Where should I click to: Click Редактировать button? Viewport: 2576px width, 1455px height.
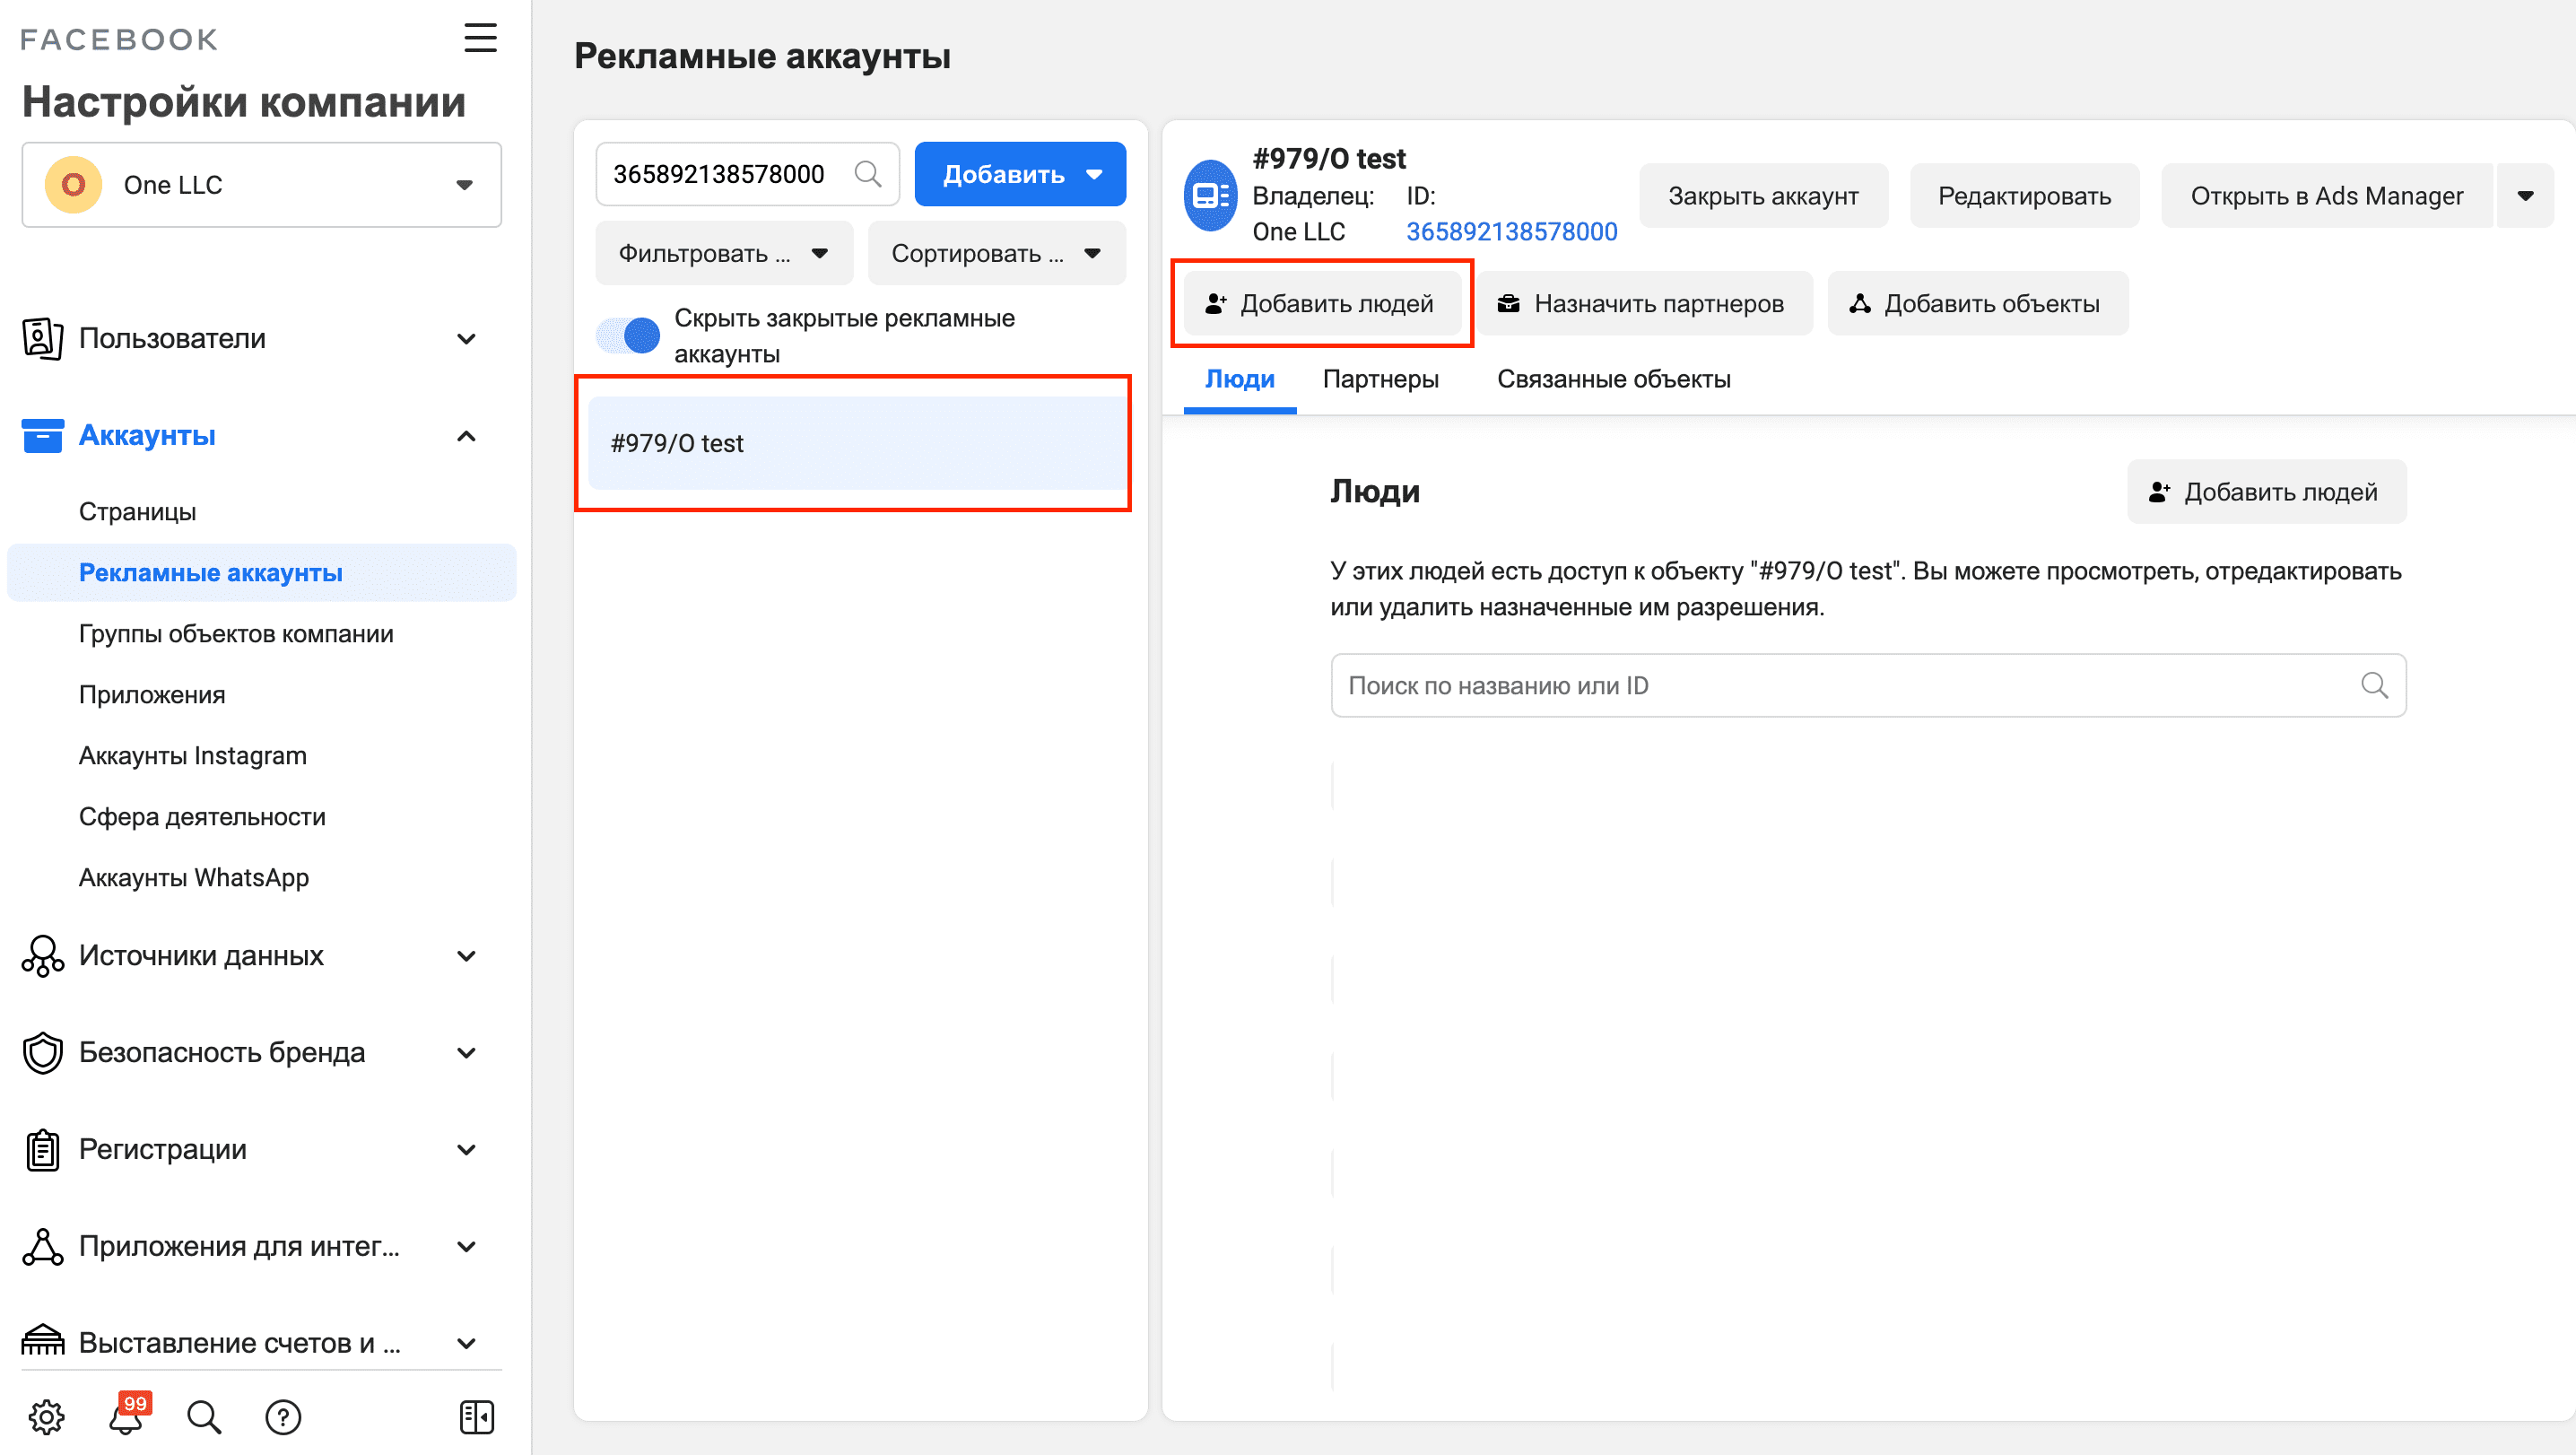click(2025, 195)
